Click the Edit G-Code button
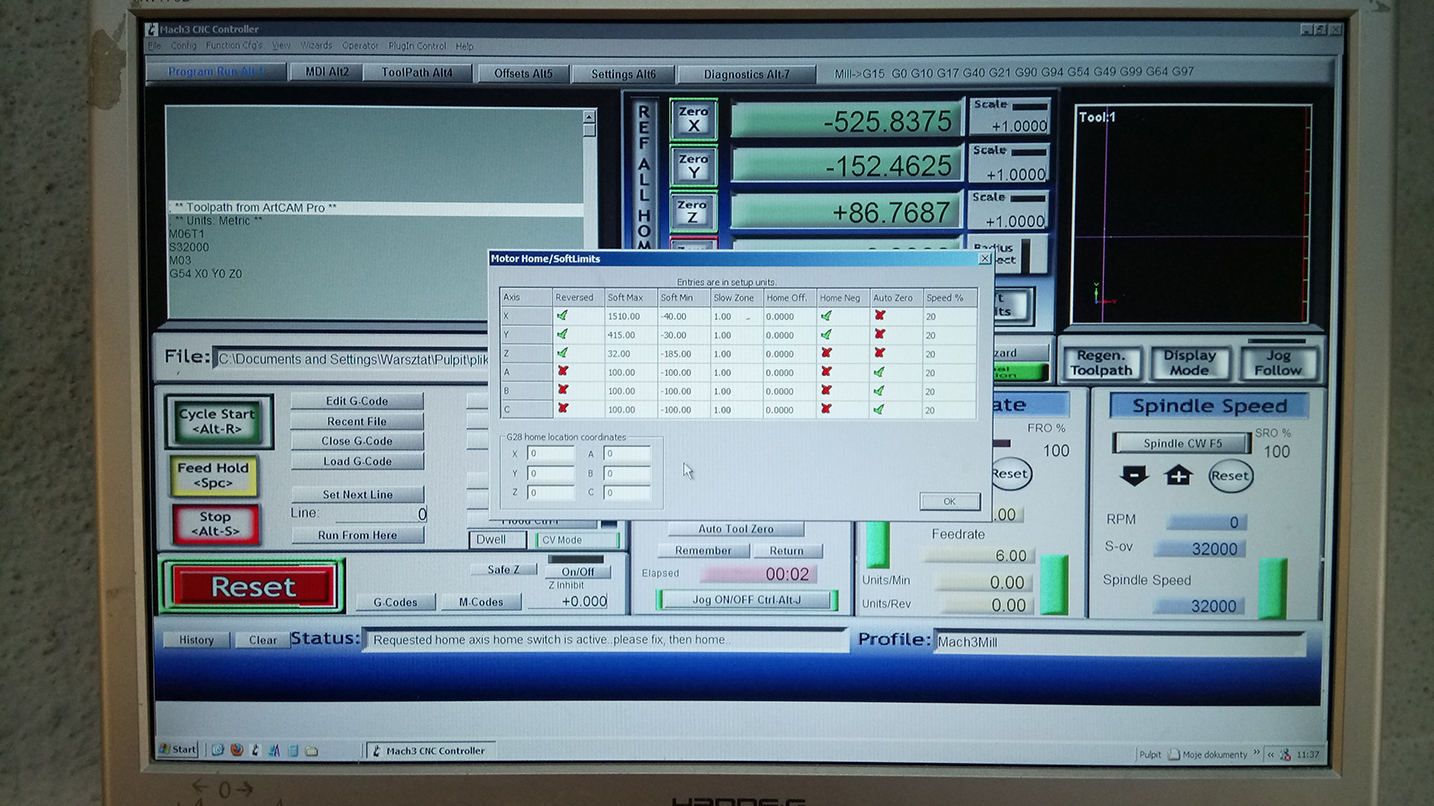The image size is (1434, 806). click(x=357, y=401)
